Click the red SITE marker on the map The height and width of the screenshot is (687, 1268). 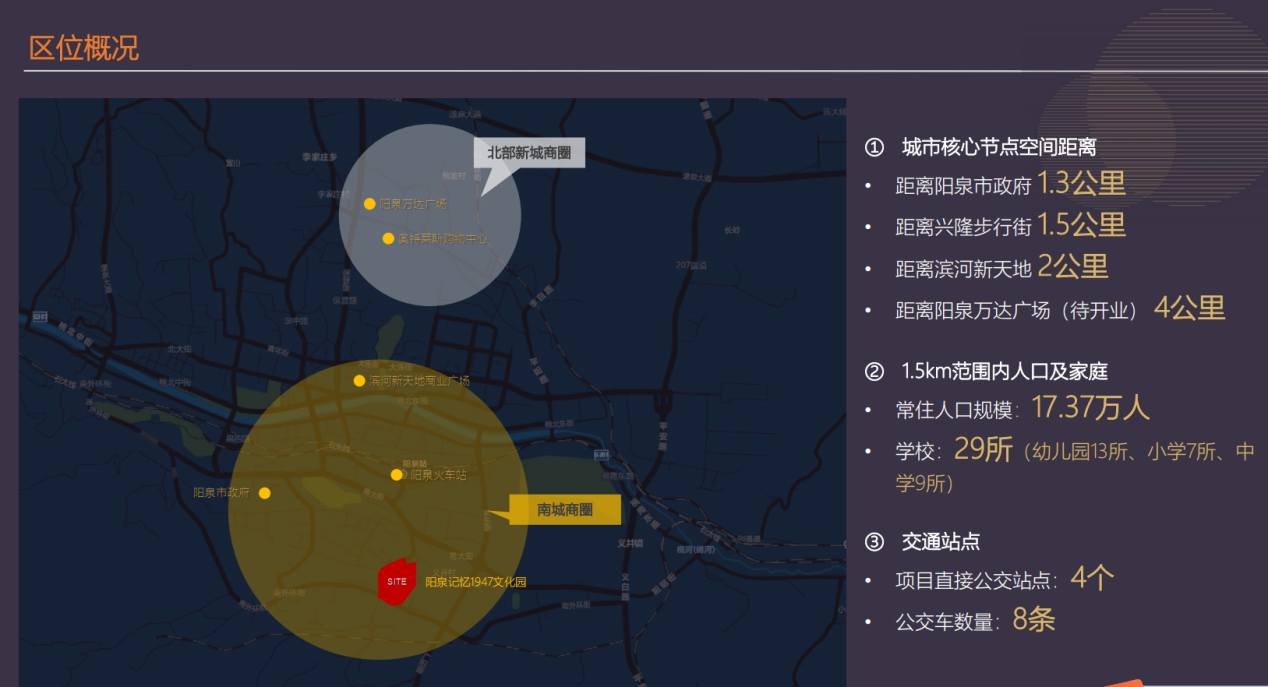click(x=396, y=581)
